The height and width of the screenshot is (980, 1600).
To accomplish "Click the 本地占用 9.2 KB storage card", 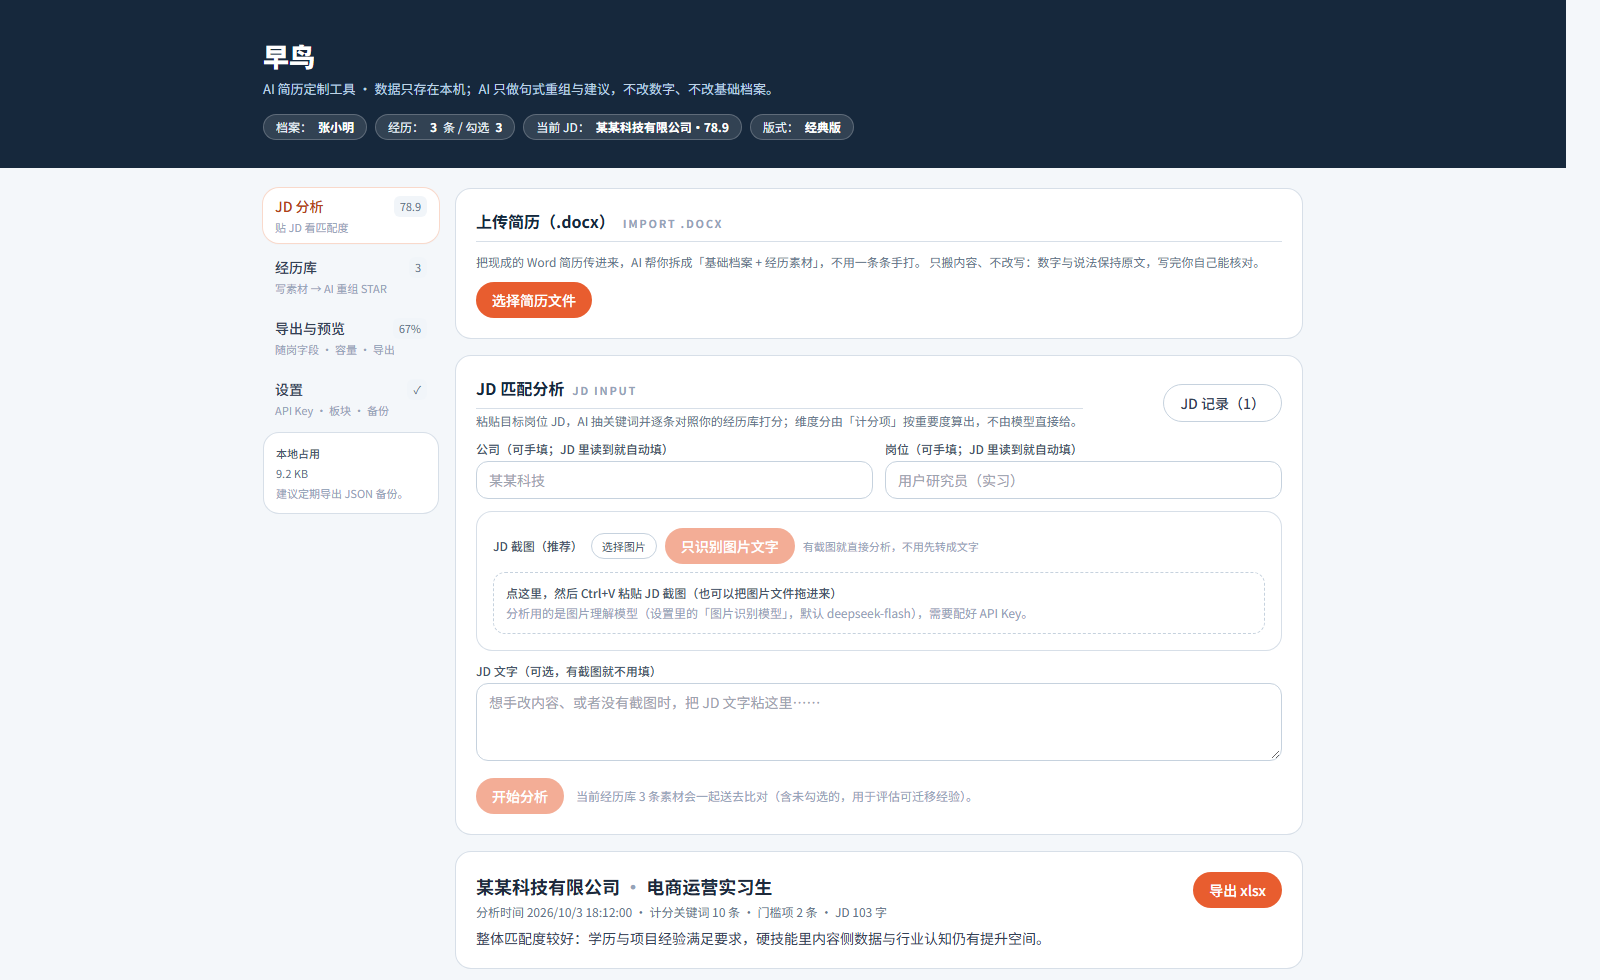I will point(351,473).
